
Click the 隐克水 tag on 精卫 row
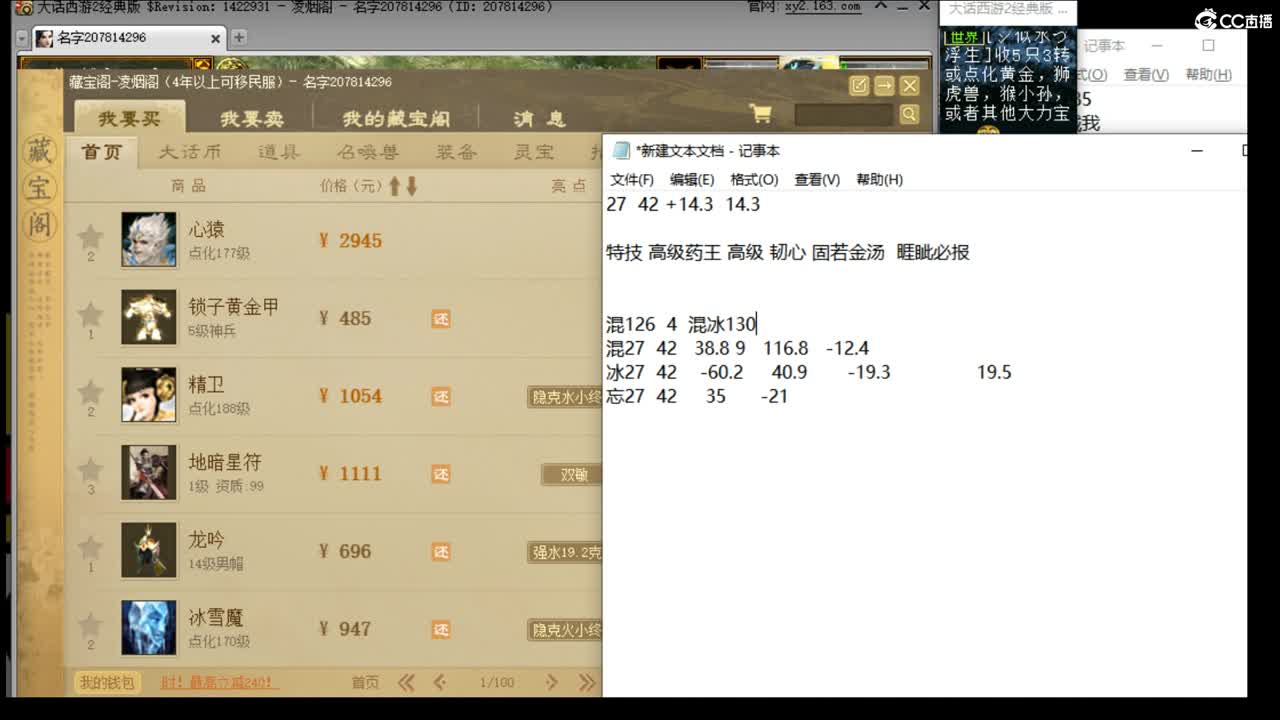(x=566, y=397)
